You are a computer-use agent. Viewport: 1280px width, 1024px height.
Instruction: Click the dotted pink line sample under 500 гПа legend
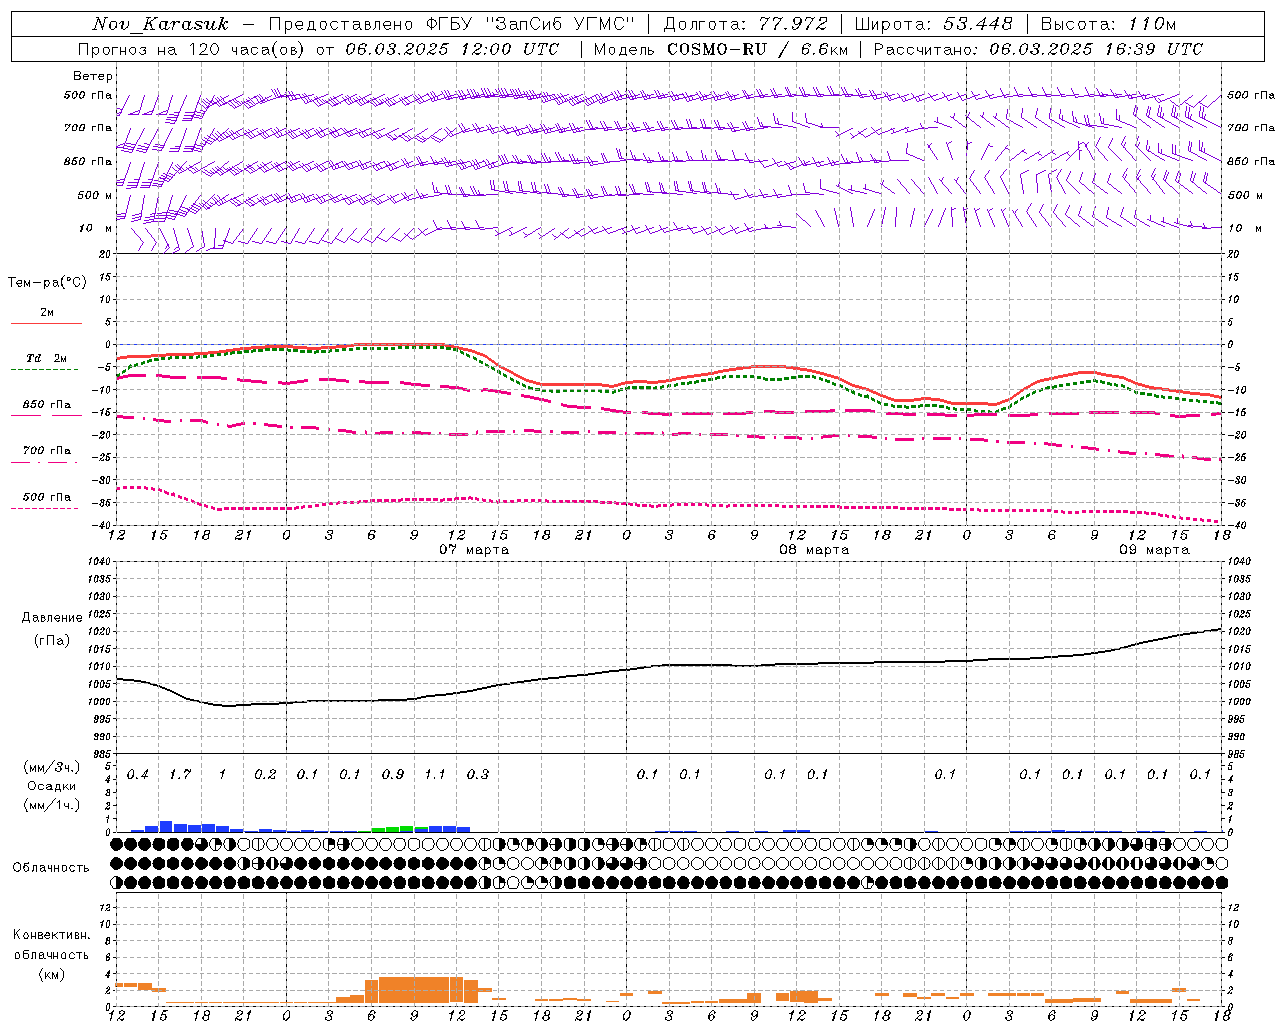point(46,508)
